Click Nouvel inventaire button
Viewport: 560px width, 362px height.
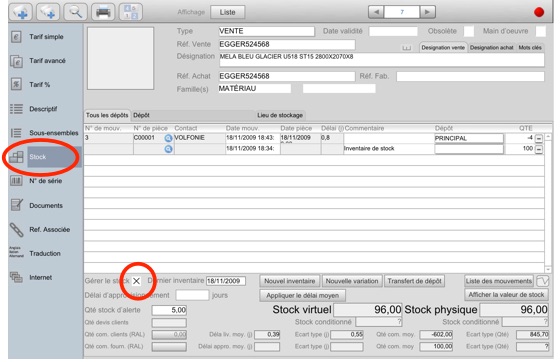[290, 281]
